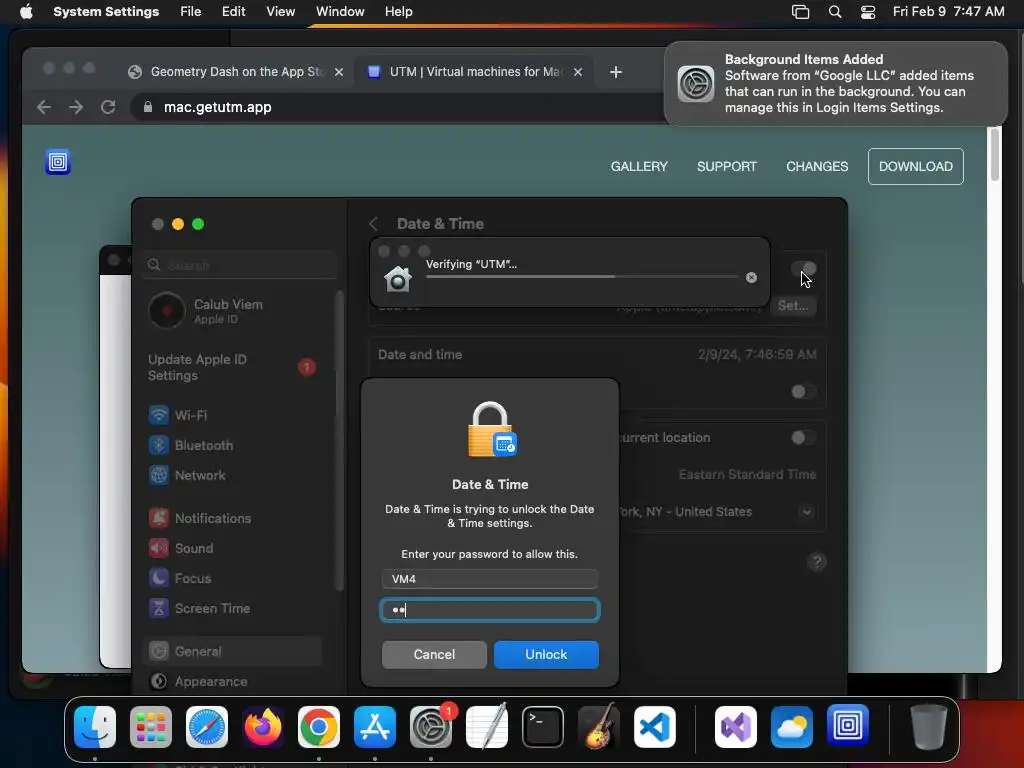This screenshot has height=768, width=1024.
Task: Launch Safari from the Dock
Action: click(207, 727)
